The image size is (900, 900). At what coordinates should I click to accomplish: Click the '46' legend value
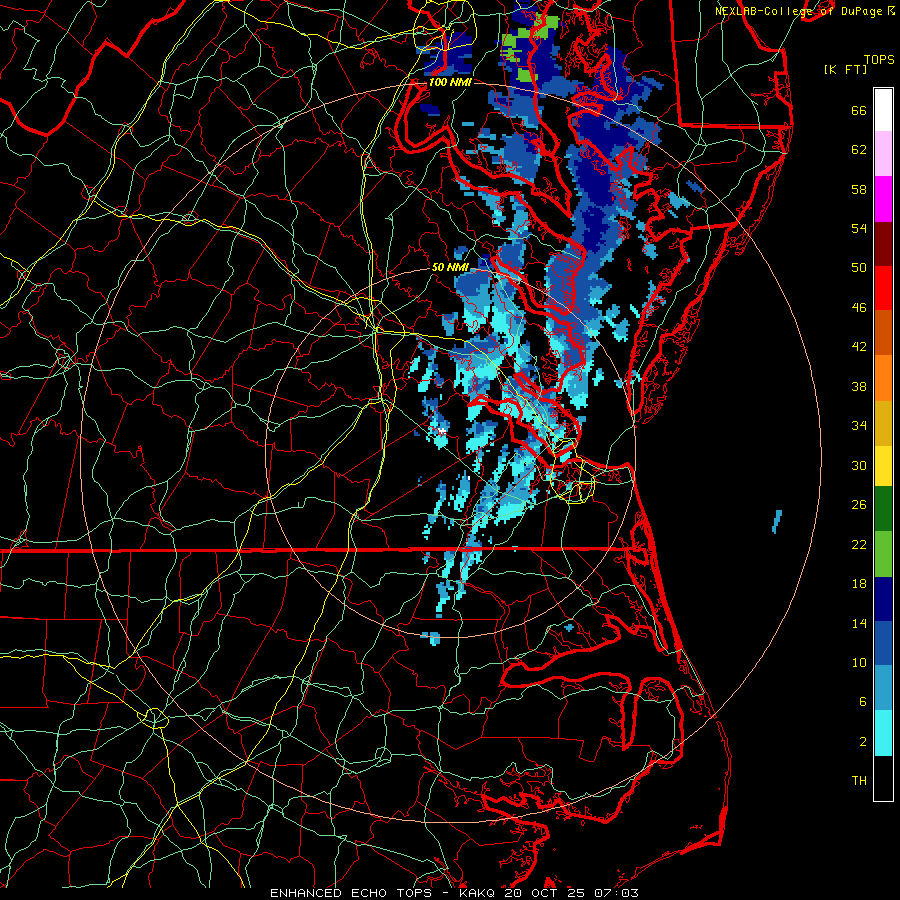coord(859,308)
